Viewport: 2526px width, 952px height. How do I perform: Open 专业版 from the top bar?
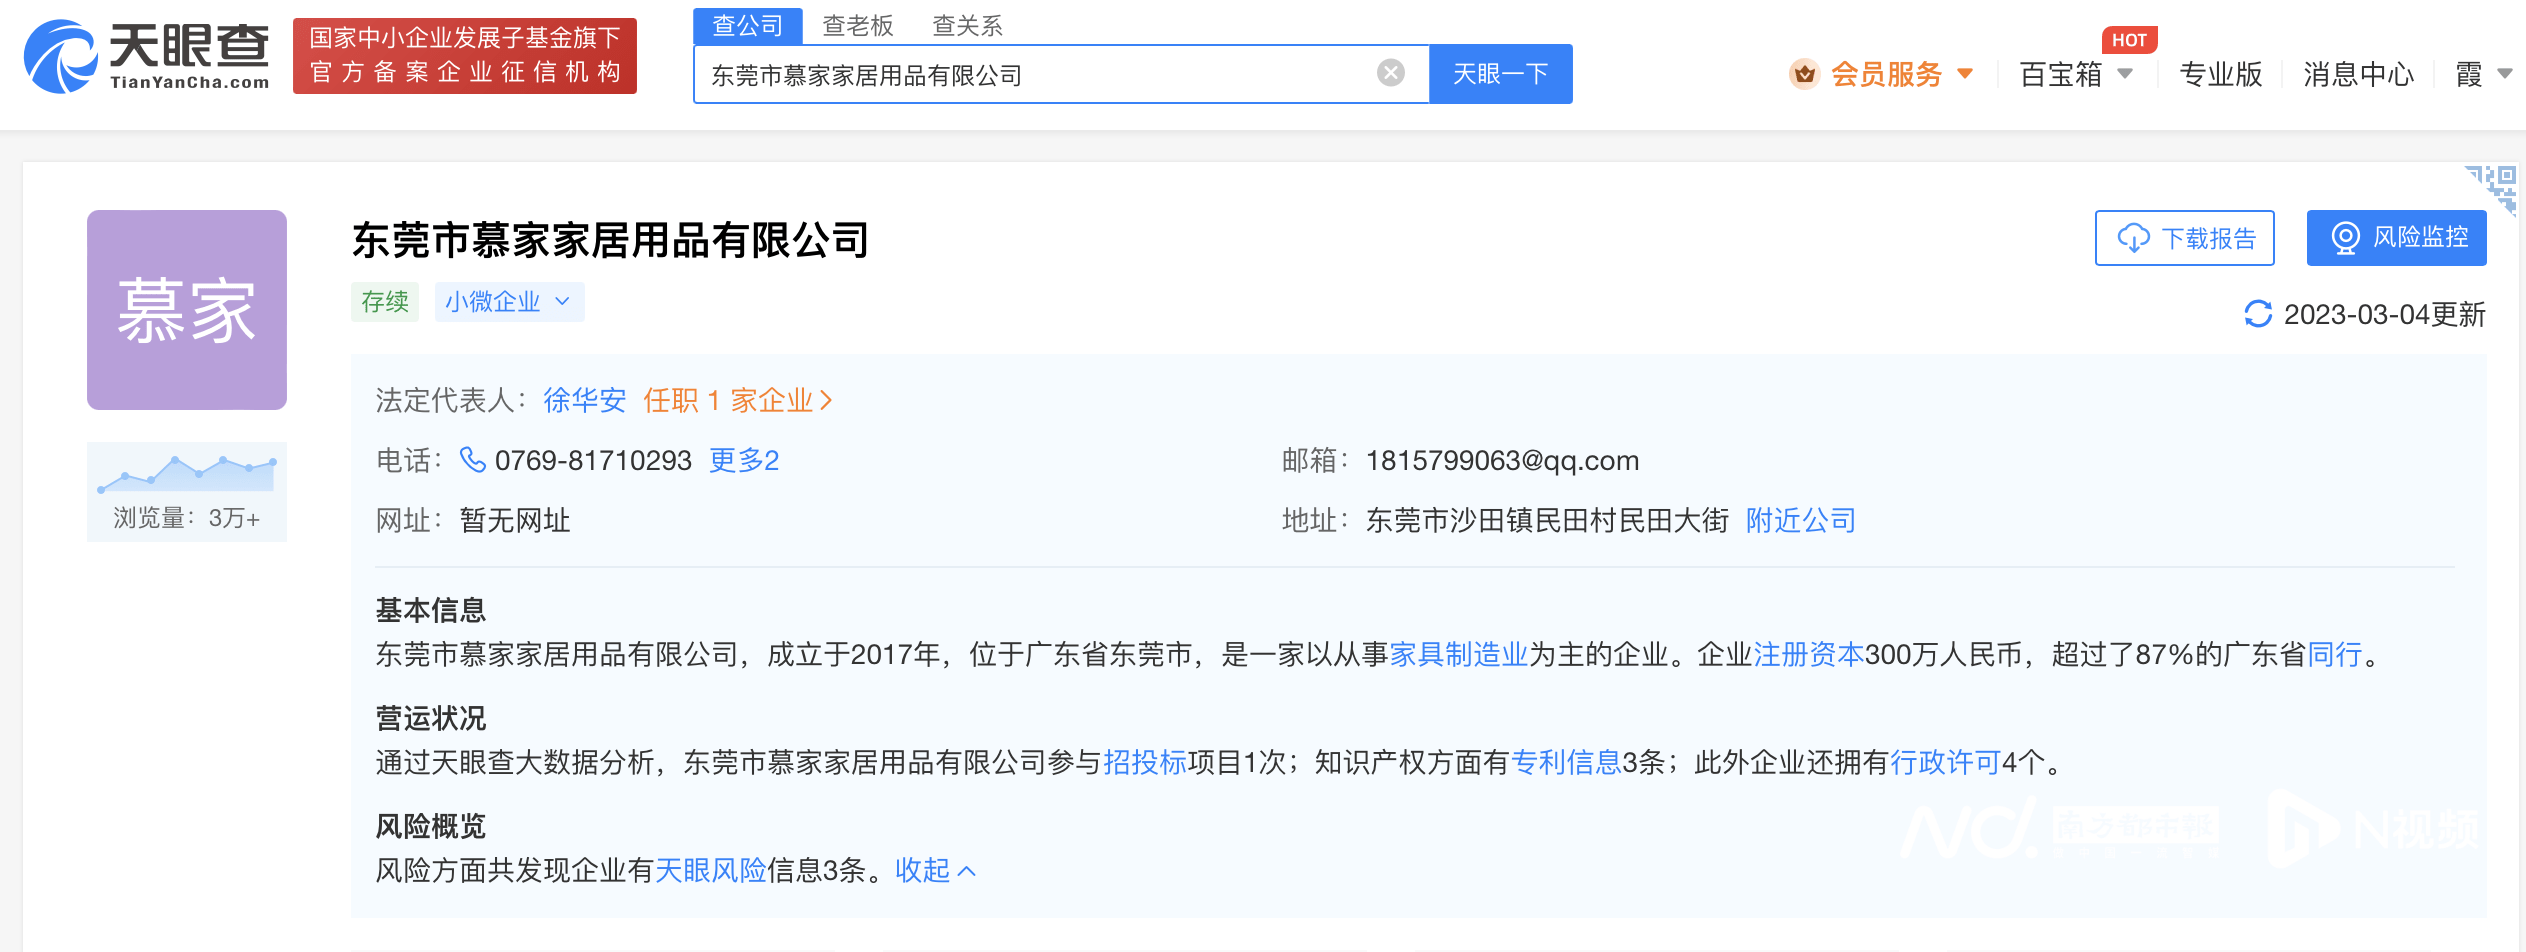pyautogui.click(x=2221, y=74)
